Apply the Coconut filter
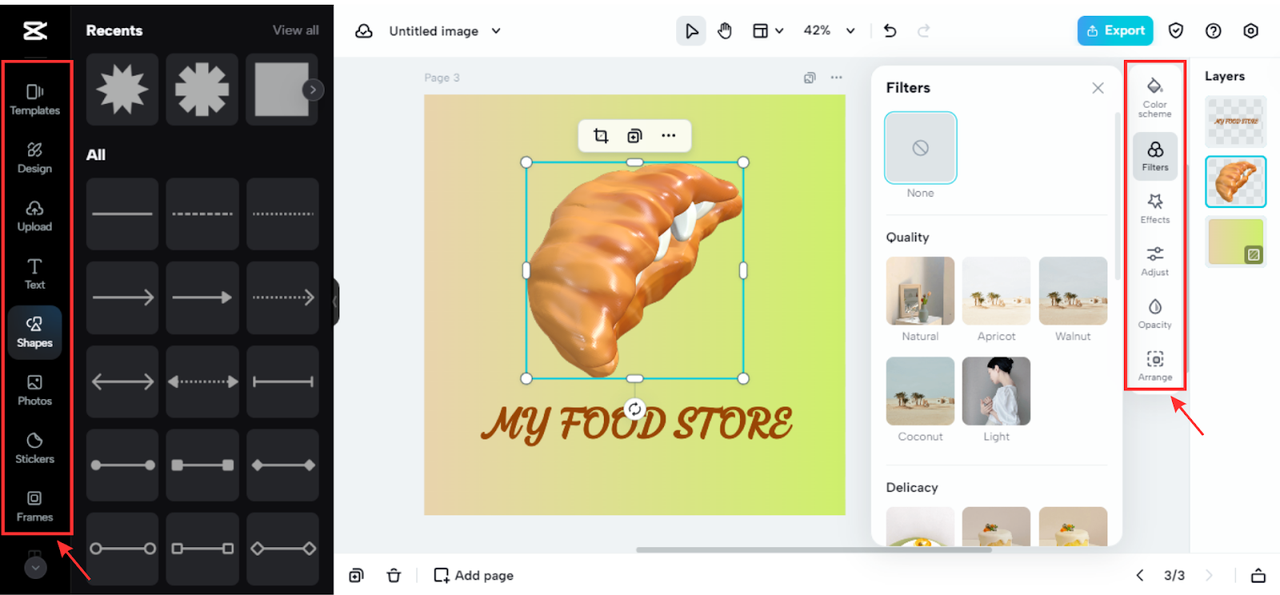 click(x=920, y=391)
